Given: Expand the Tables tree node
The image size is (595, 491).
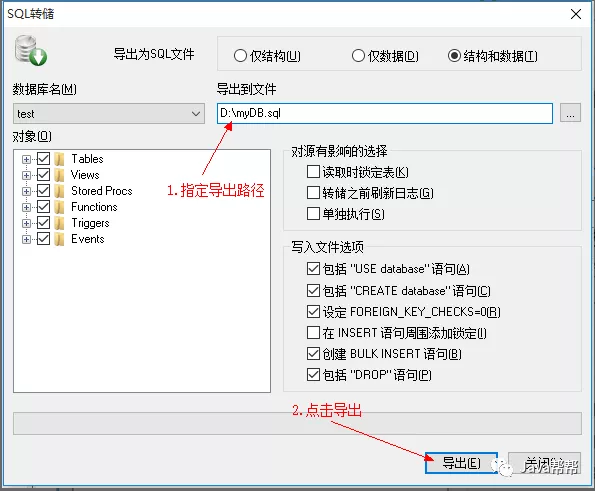Looking at the screenshot, I should click(26, 159).
